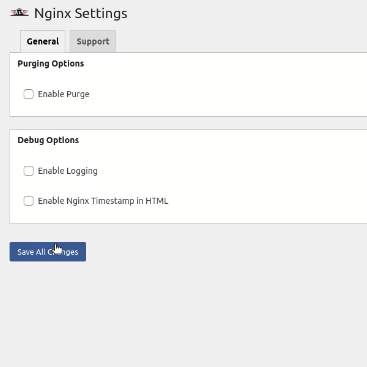Click the word 'Save' on the blue button

(x=25, y=252)
